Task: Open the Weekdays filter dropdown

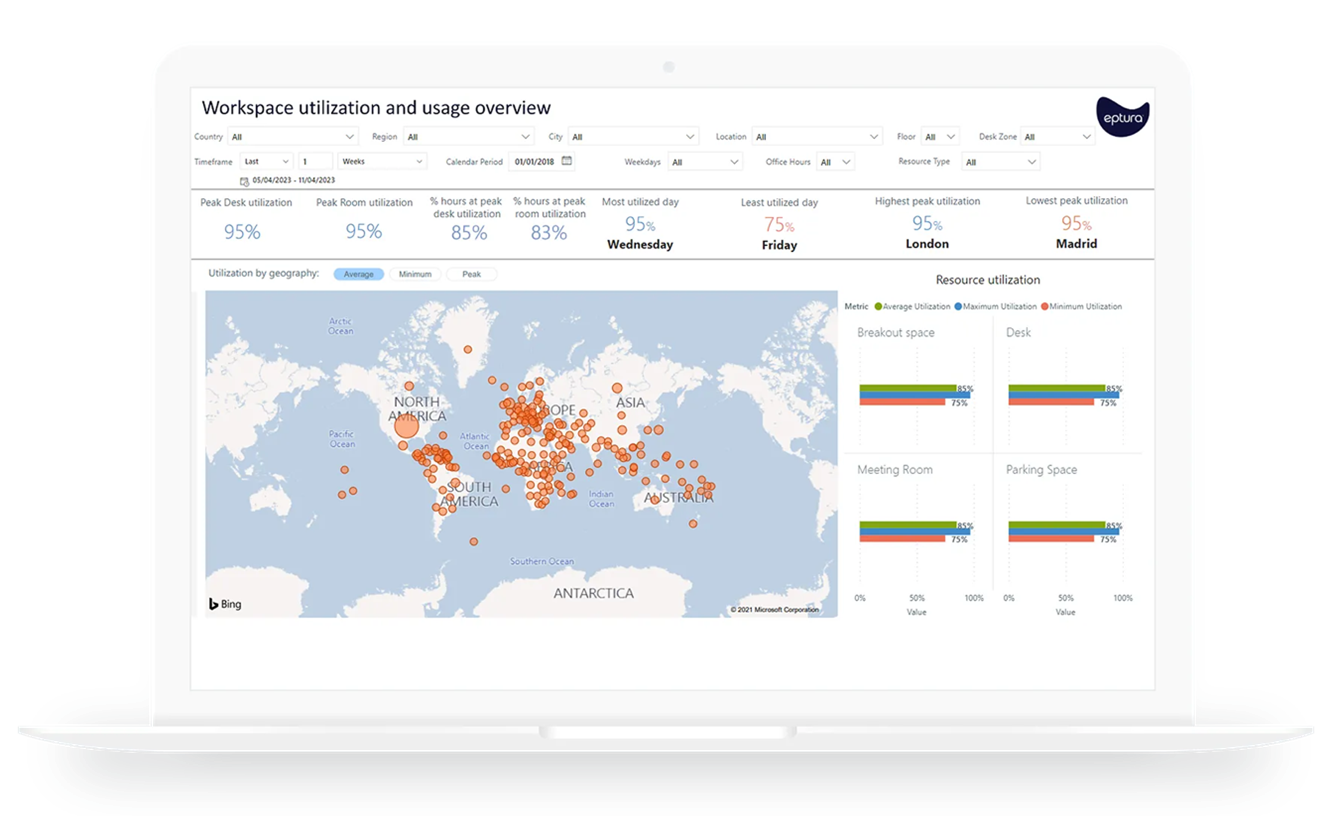Action: [x=705, y=162]
